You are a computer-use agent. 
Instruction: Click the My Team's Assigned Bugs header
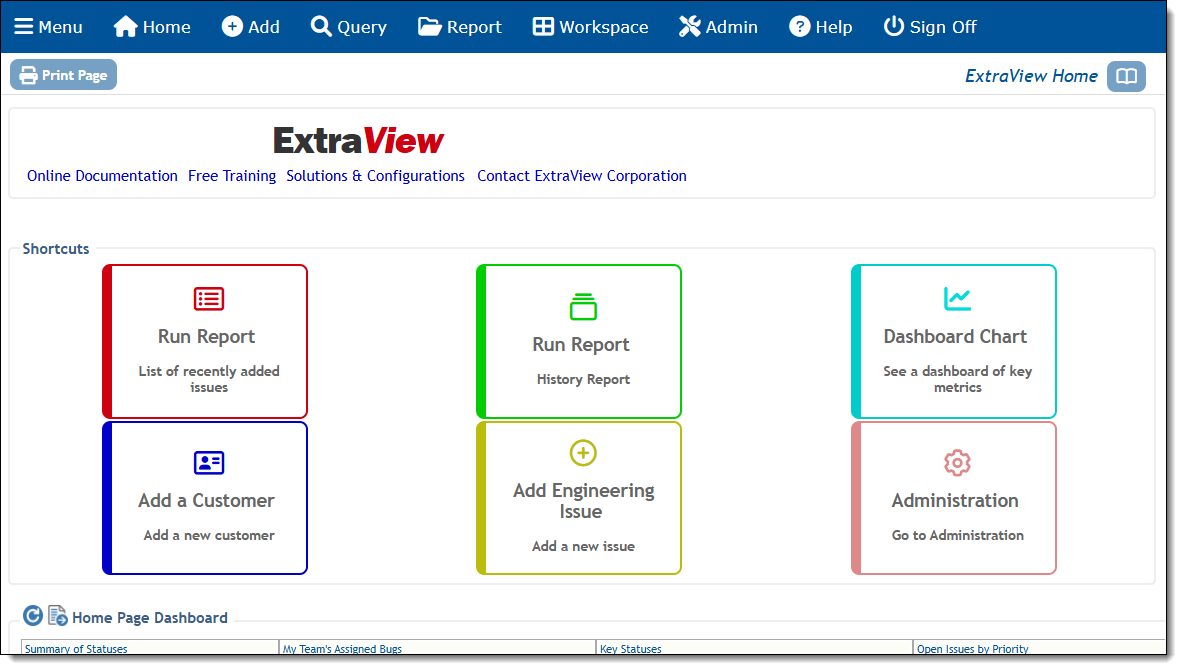coord(342,649)
